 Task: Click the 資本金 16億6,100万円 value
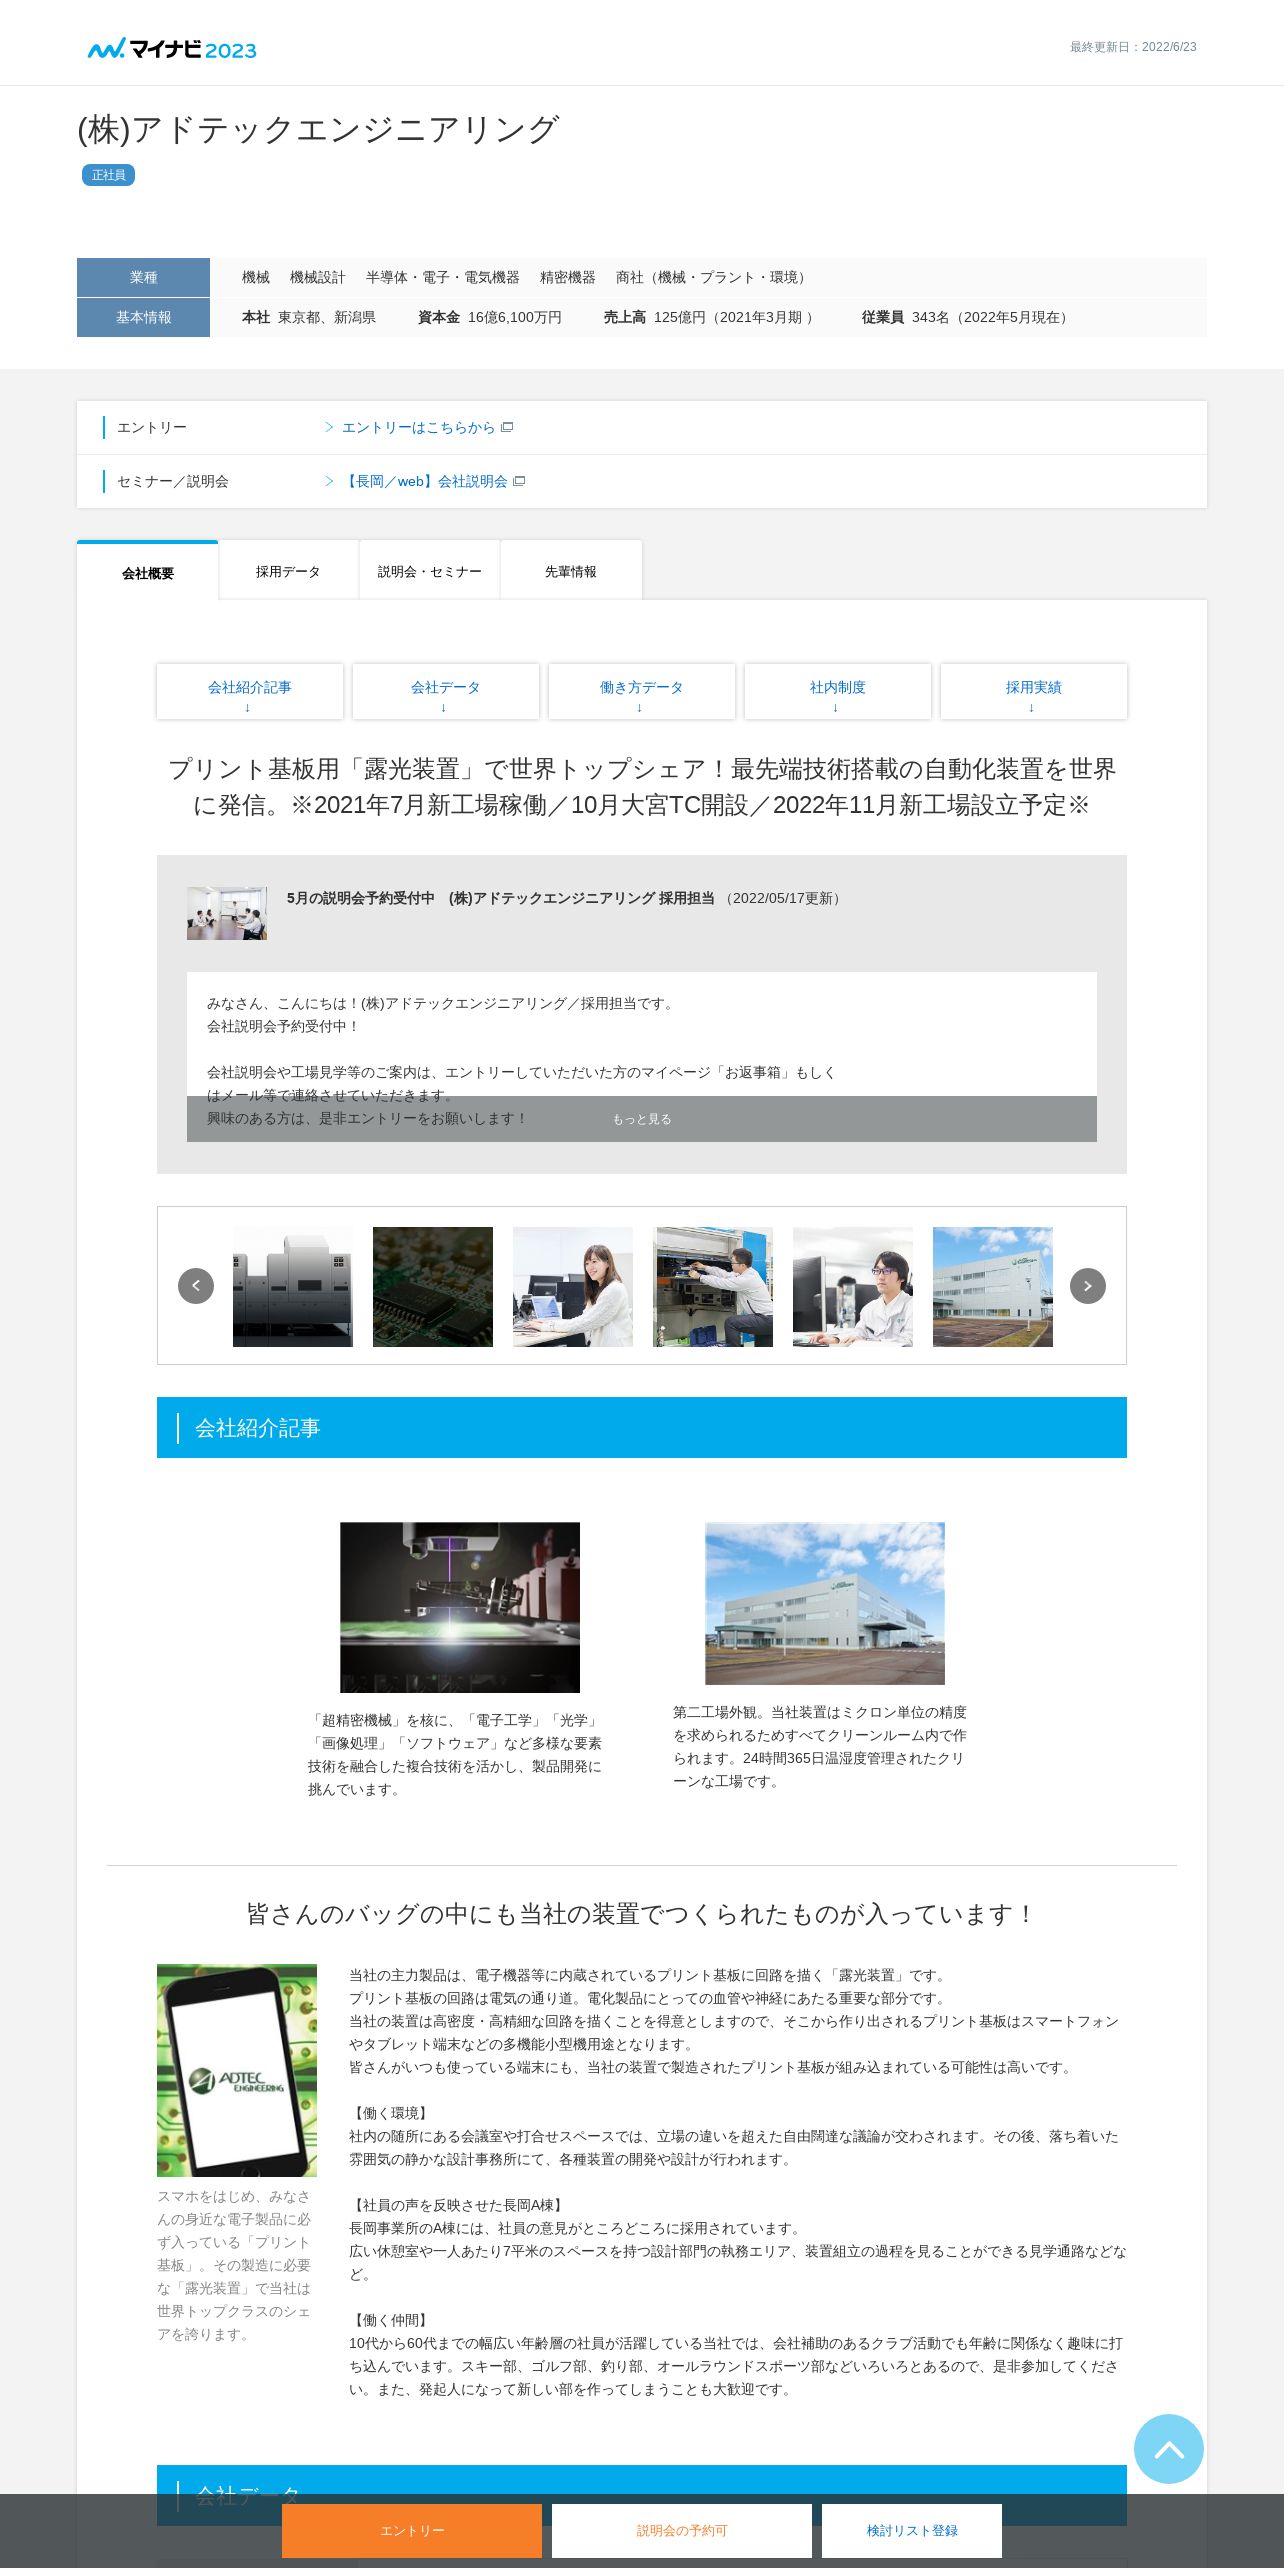coord(490,317)
